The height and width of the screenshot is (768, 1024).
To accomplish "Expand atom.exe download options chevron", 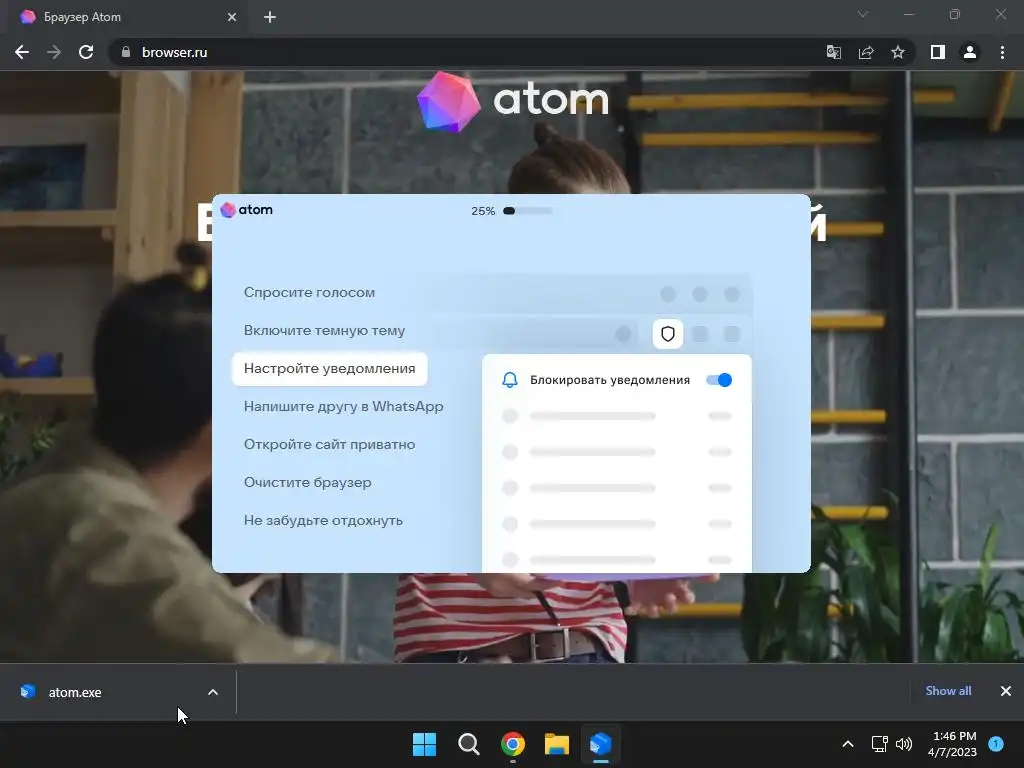I will coord(213,692).
